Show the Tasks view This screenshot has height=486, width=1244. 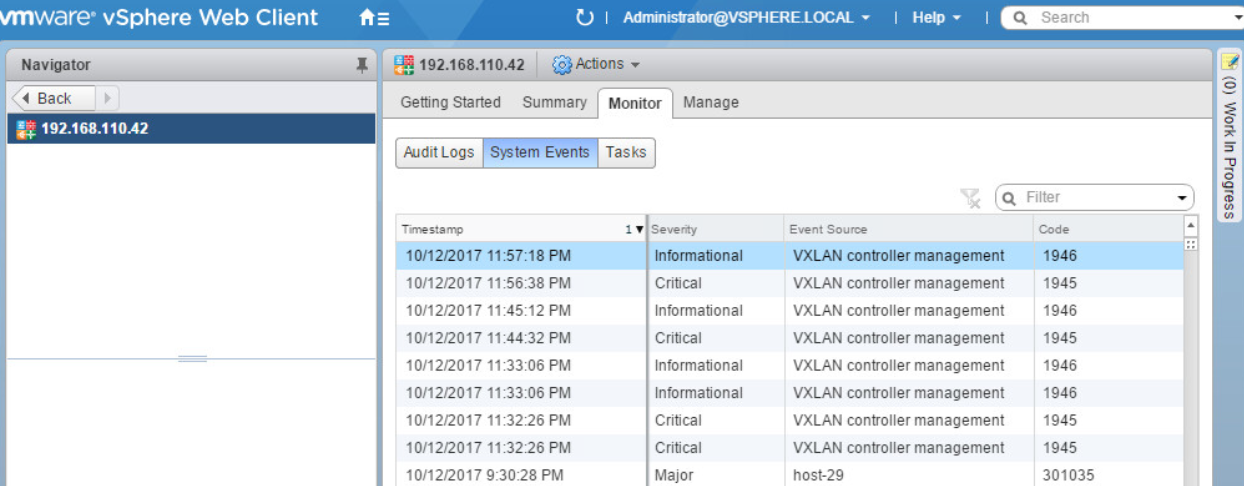tap(626, 153)
